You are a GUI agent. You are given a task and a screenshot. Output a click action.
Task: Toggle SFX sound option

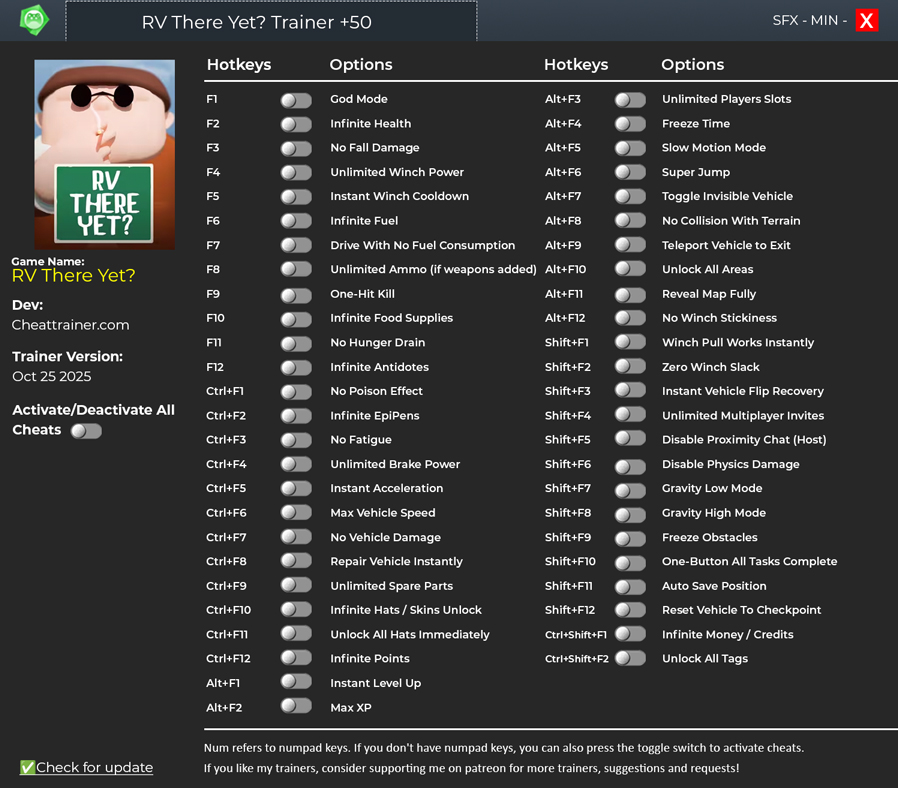(787, 21)
